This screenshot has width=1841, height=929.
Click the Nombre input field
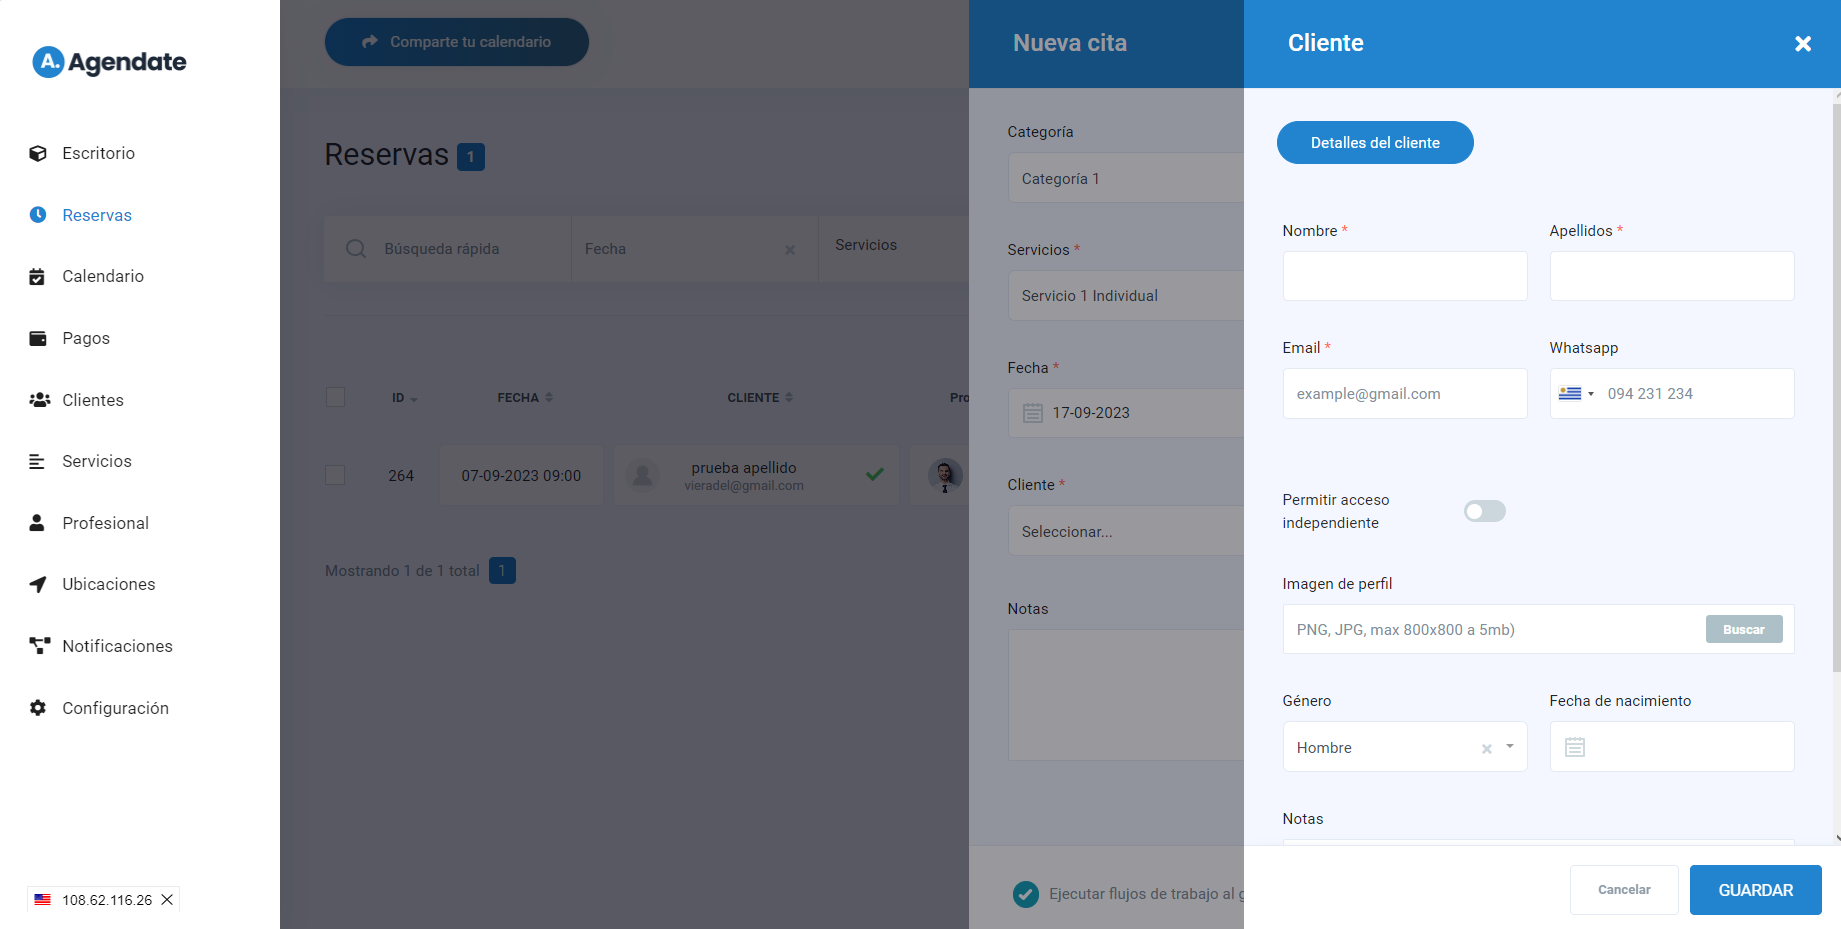point(1404,276)
